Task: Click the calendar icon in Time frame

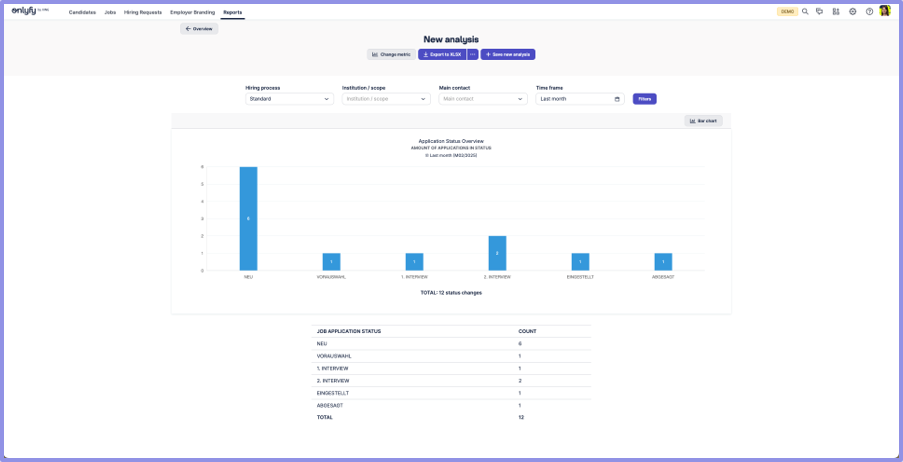Action: pyautogui.click(x=617, y=99)
